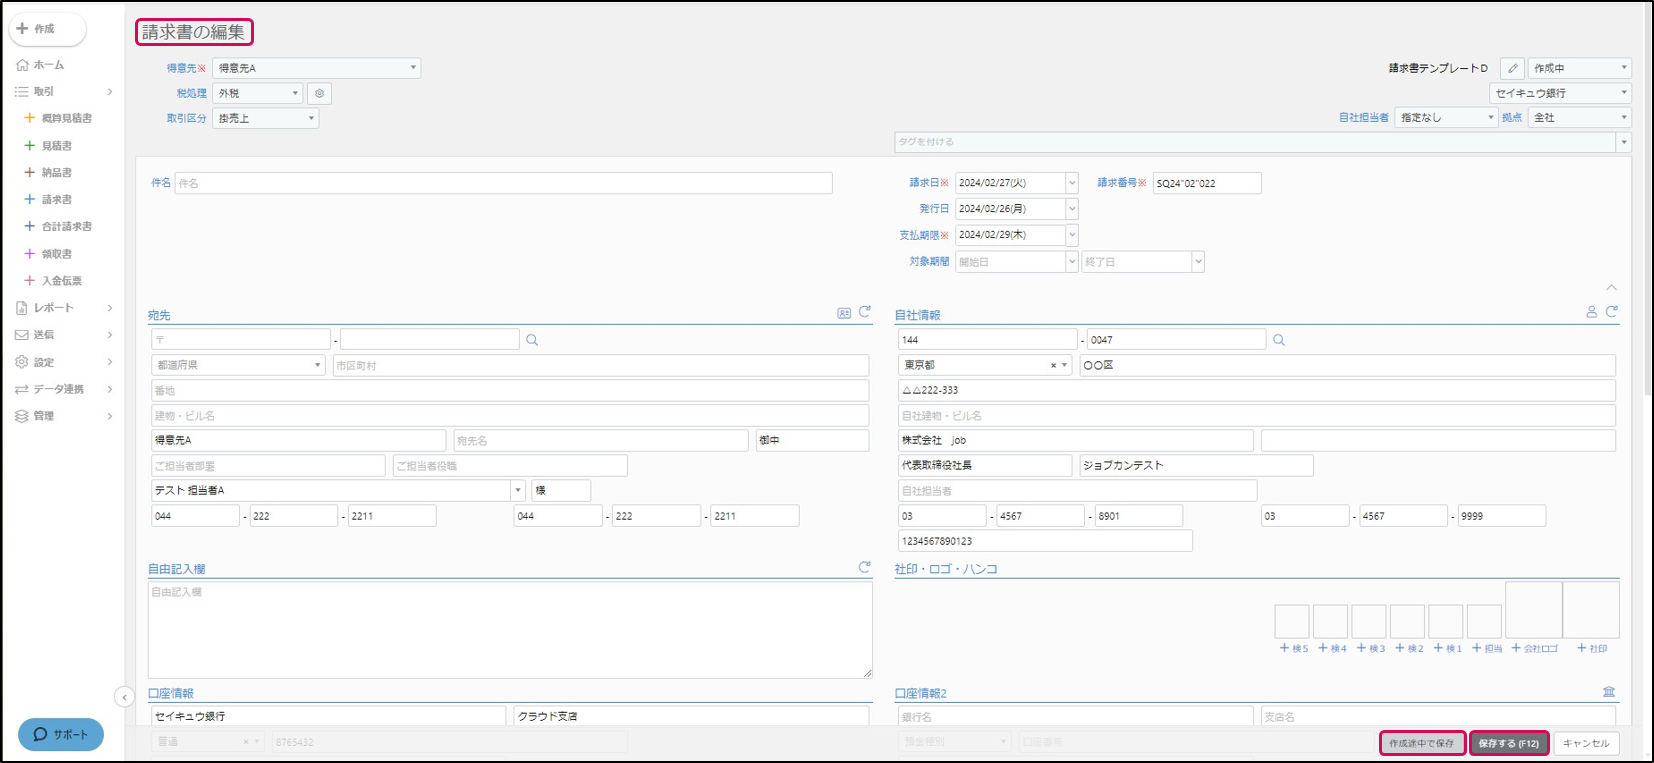
Task: Click the 保存する (F12) button
Action: [x=1508, y=743]
